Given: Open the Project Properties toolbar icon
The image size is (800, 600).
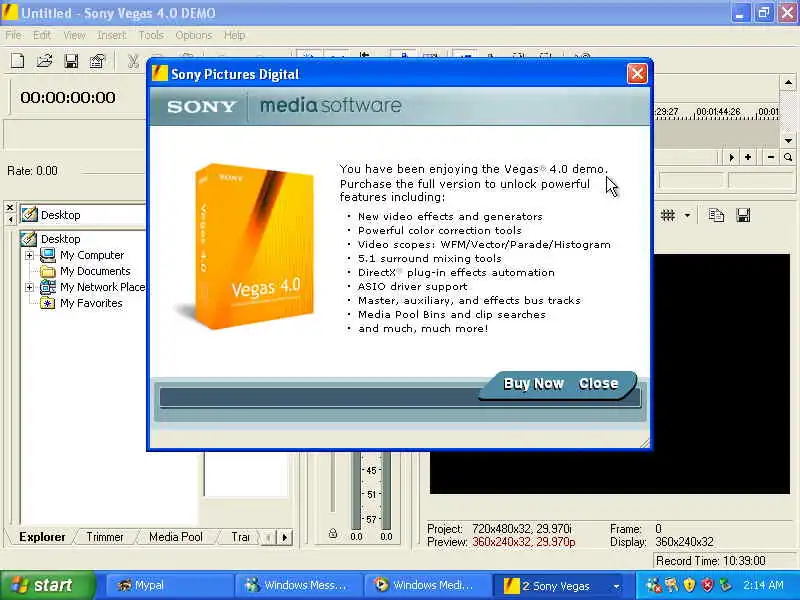Looking at the screenshot, I should (97, 61).
